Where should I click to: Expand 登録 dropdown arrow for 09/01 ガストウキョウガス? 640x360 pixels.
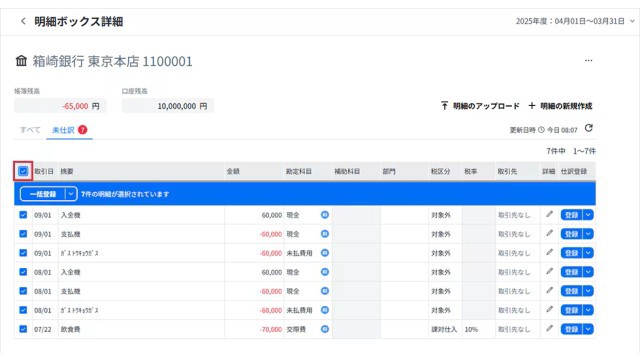pyautogui.click(x=588, y=253)
